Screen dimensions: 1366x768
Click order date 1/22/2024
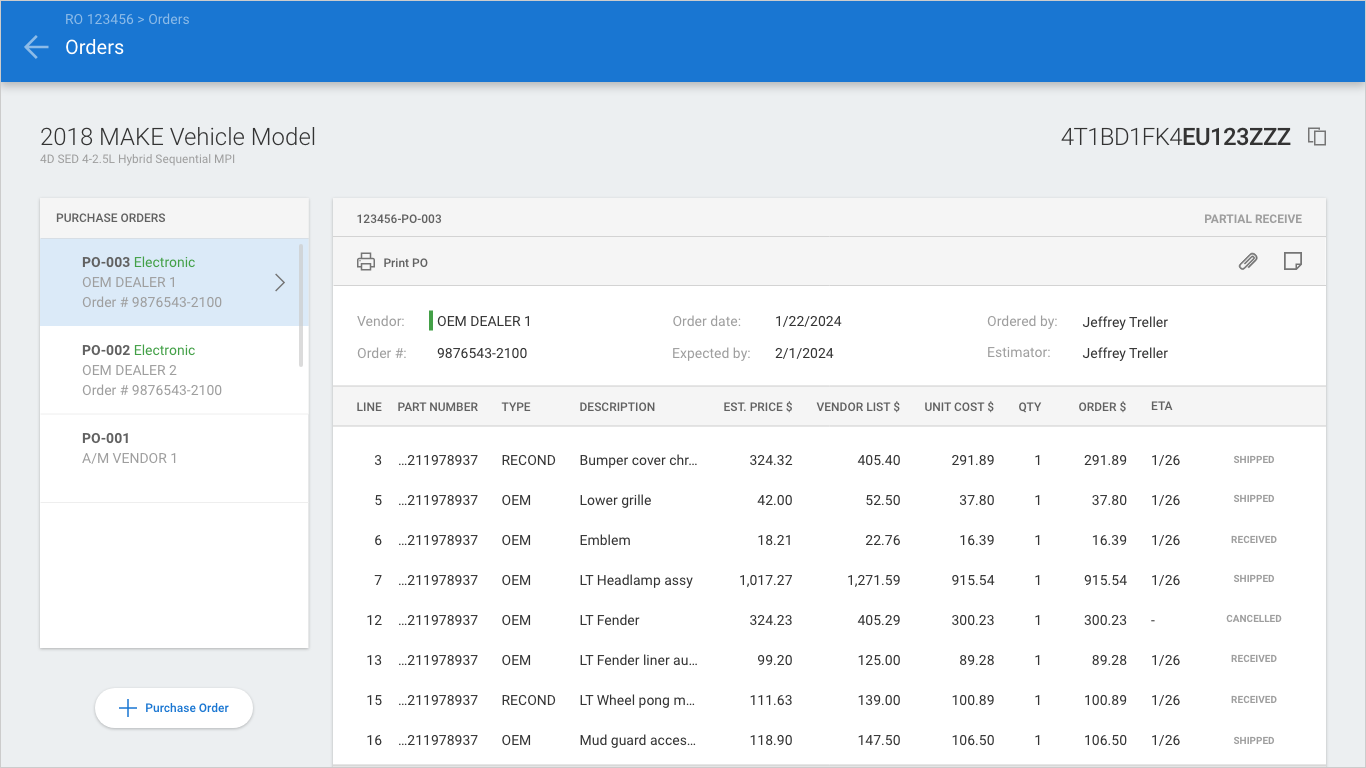[x=808, y=321]
